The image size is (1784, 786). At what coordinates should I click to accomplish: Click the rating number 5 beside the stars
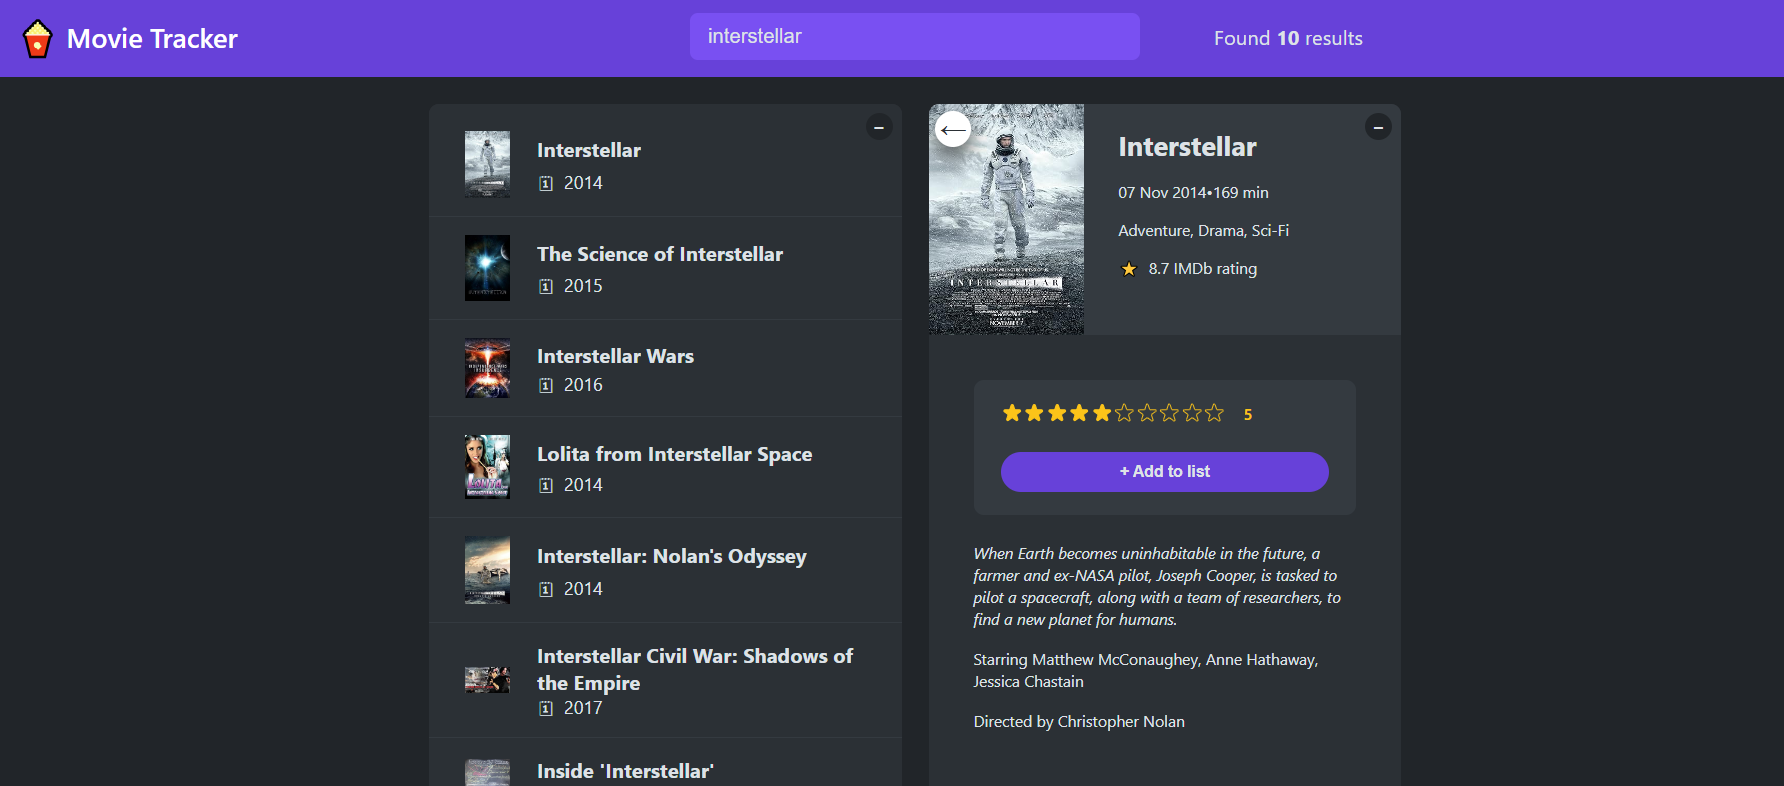1248,415
